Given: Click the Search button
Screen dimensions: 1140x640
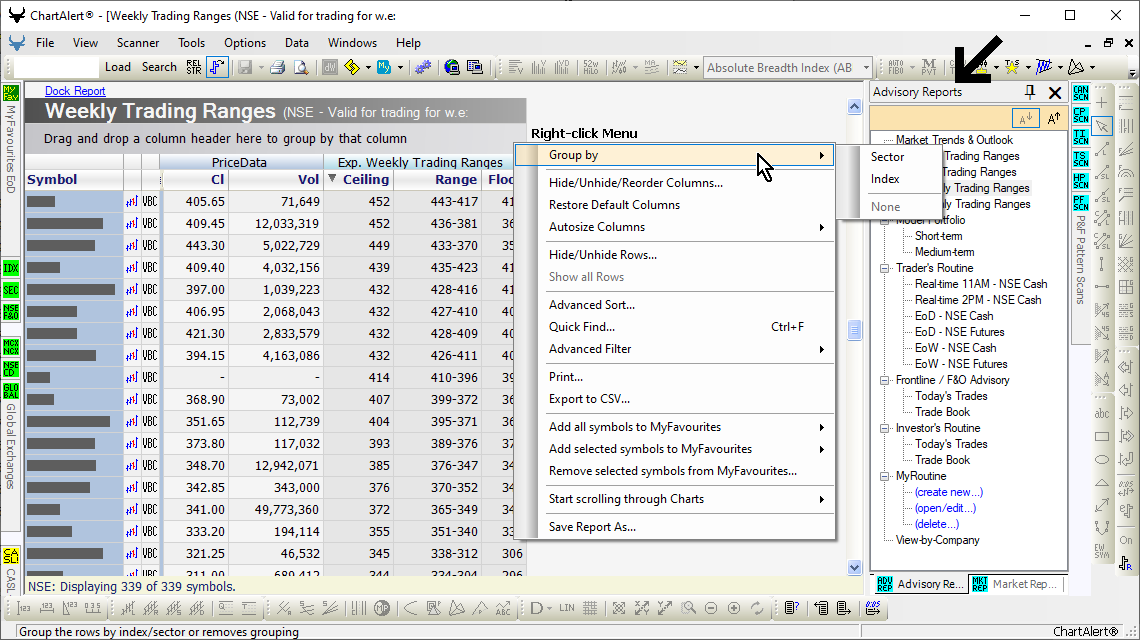Looking at the screenshot, I should pyautogui.click(x=159, y=67).
